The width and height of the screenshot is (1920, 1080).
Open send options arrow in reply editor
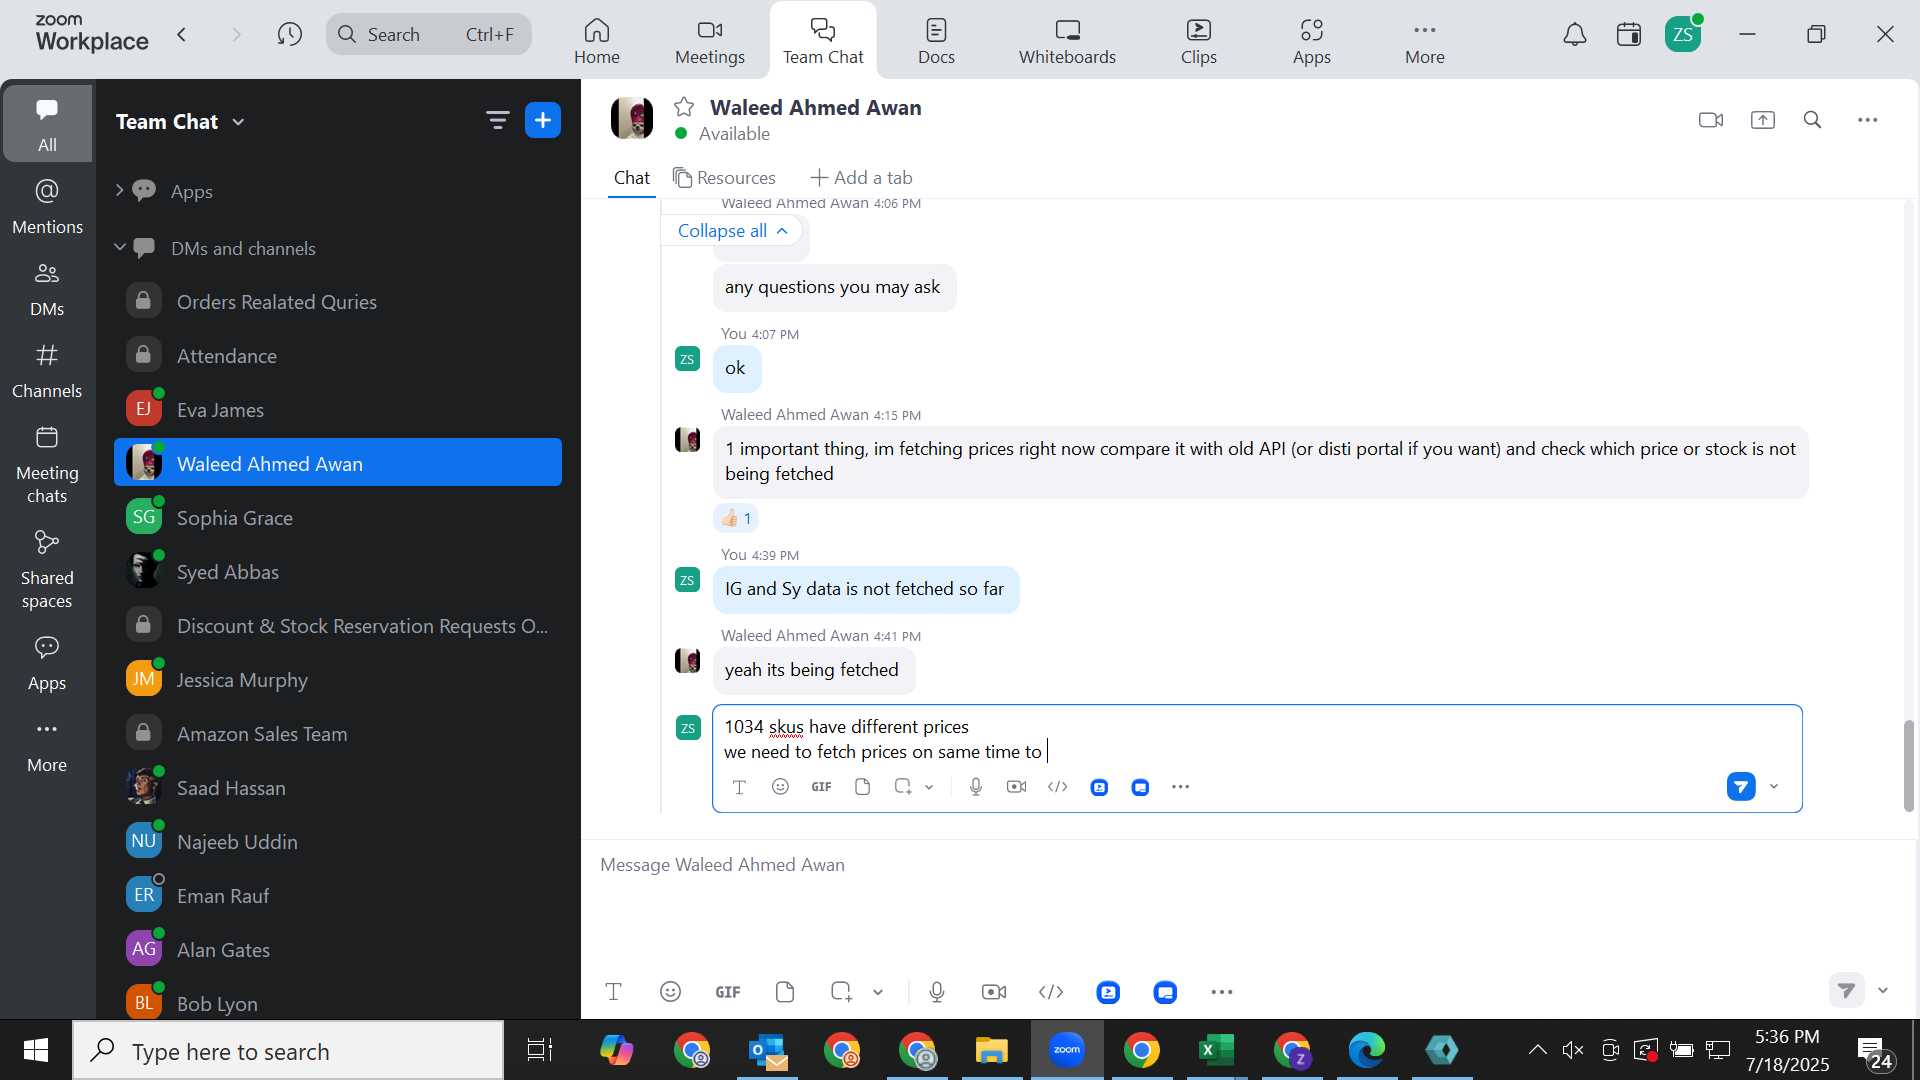[1774, 787]
